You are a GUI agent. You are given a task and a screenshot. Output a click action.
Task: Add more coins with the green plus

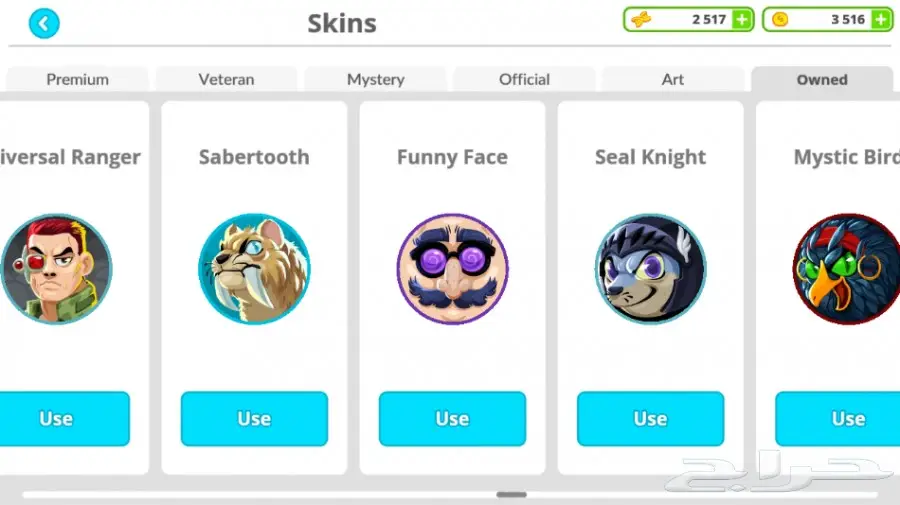[x=881, y=20]
